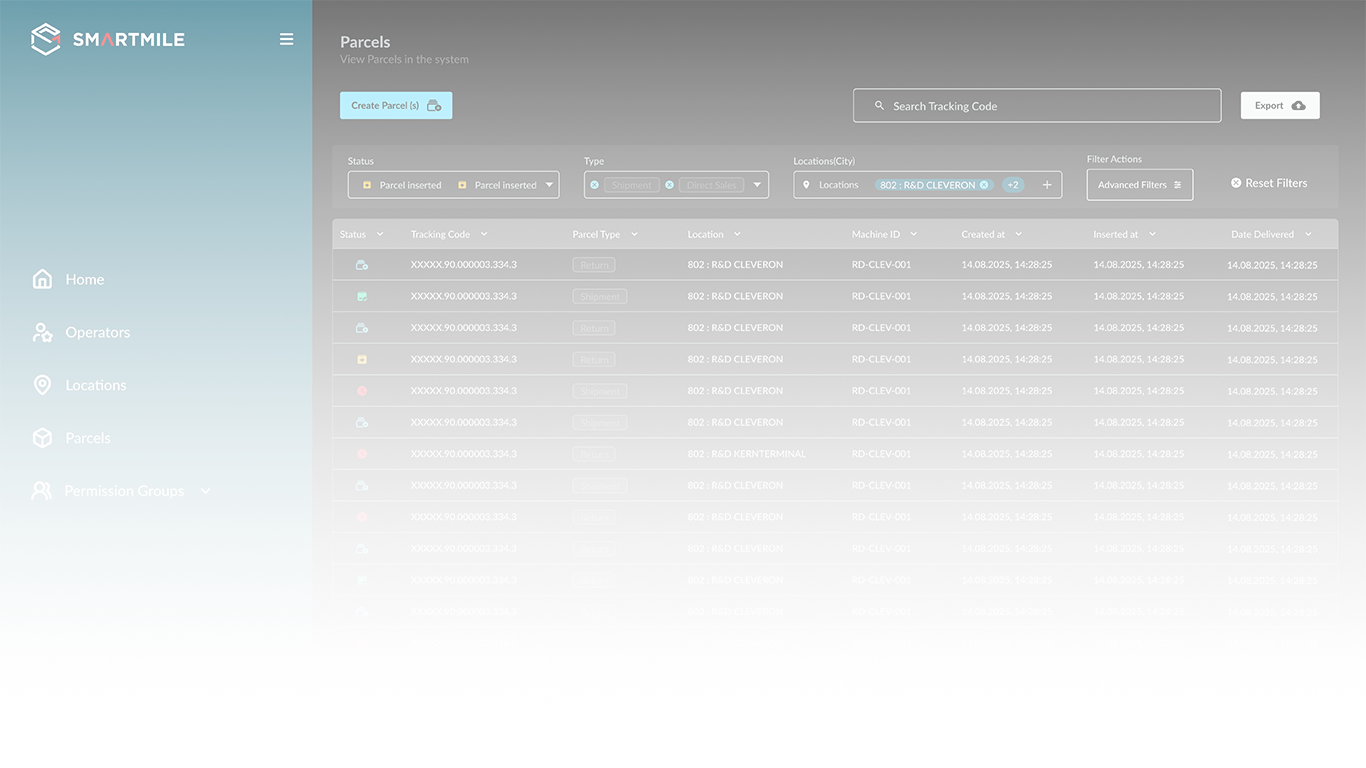The image size is (1366, 768).
Task: Collapse the sidebar with the hamburger icon
Action: (x=286, y=40)
